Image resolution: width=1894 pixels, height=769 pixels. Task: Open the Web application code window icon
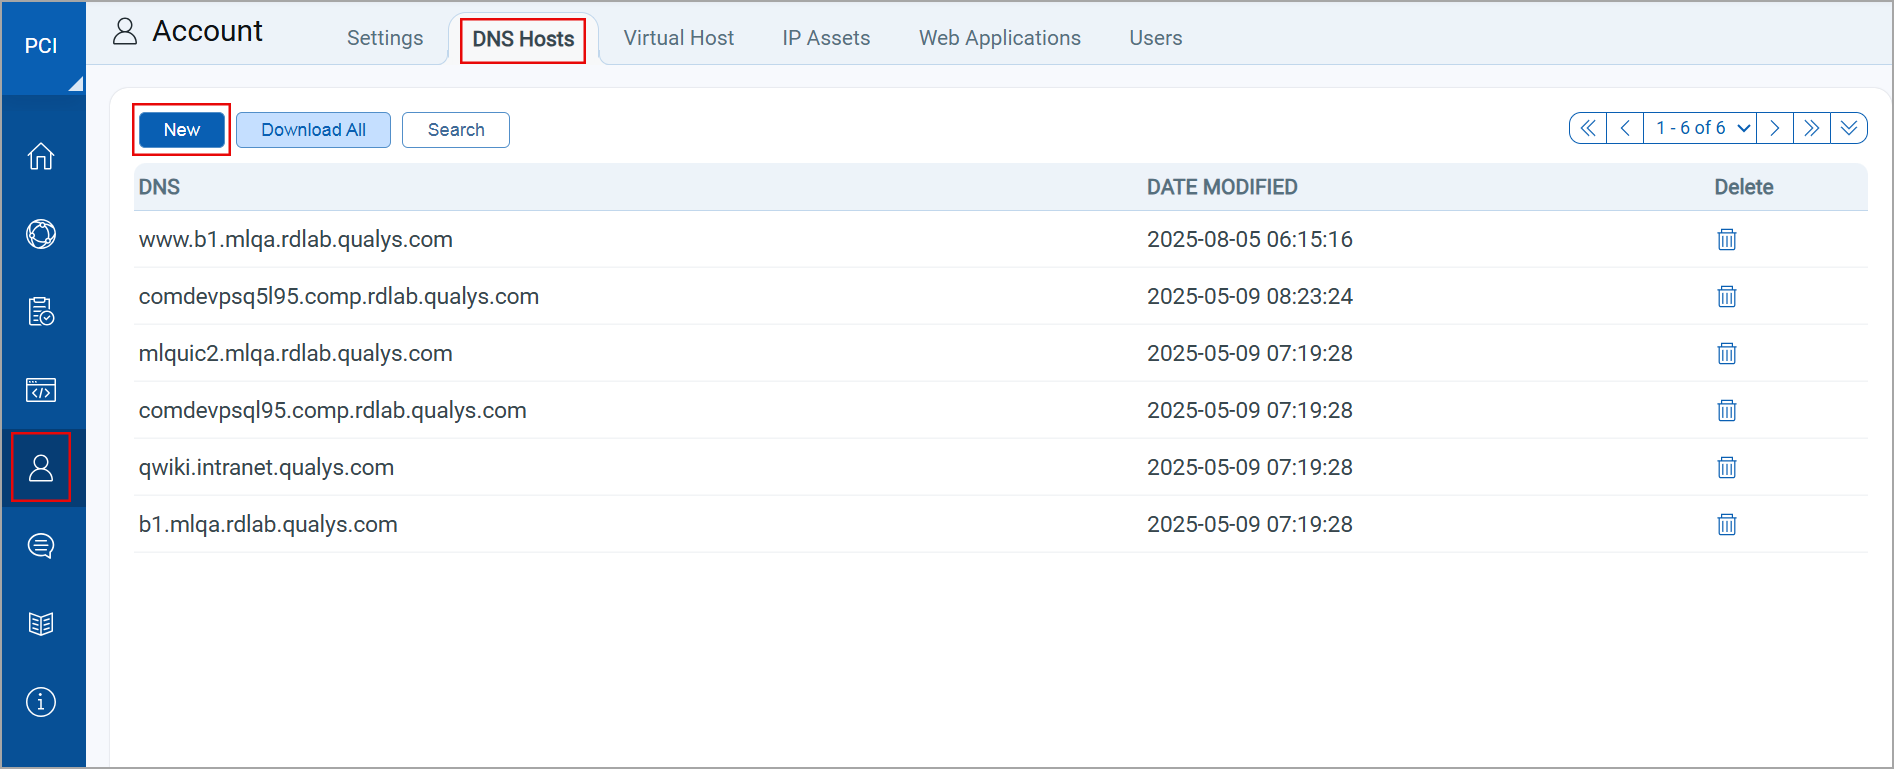(41, 390)
